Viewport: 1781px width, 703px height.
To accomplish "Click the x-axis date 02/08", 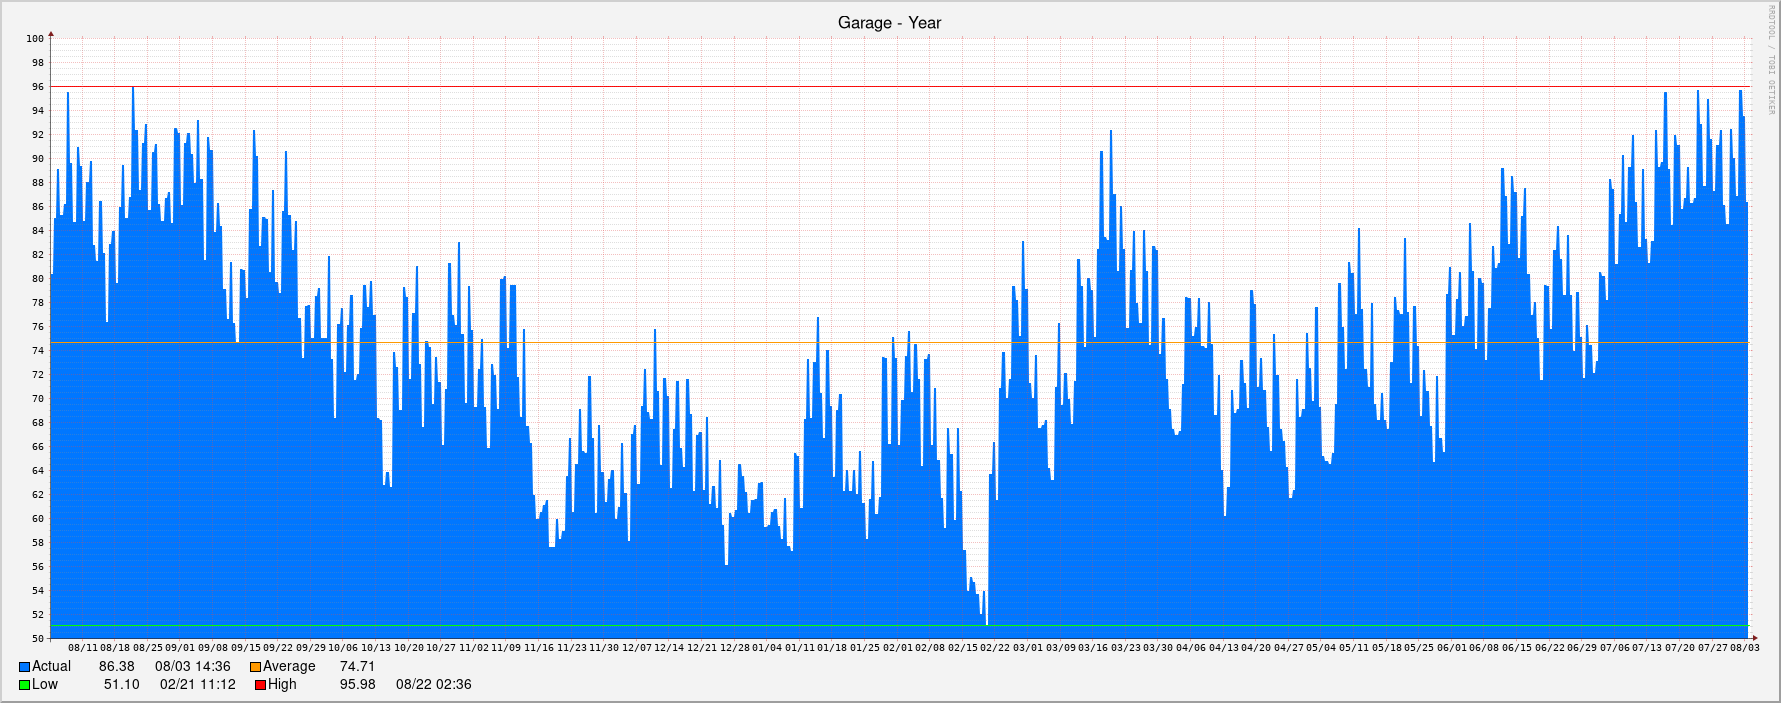I will tap(929, 648).
